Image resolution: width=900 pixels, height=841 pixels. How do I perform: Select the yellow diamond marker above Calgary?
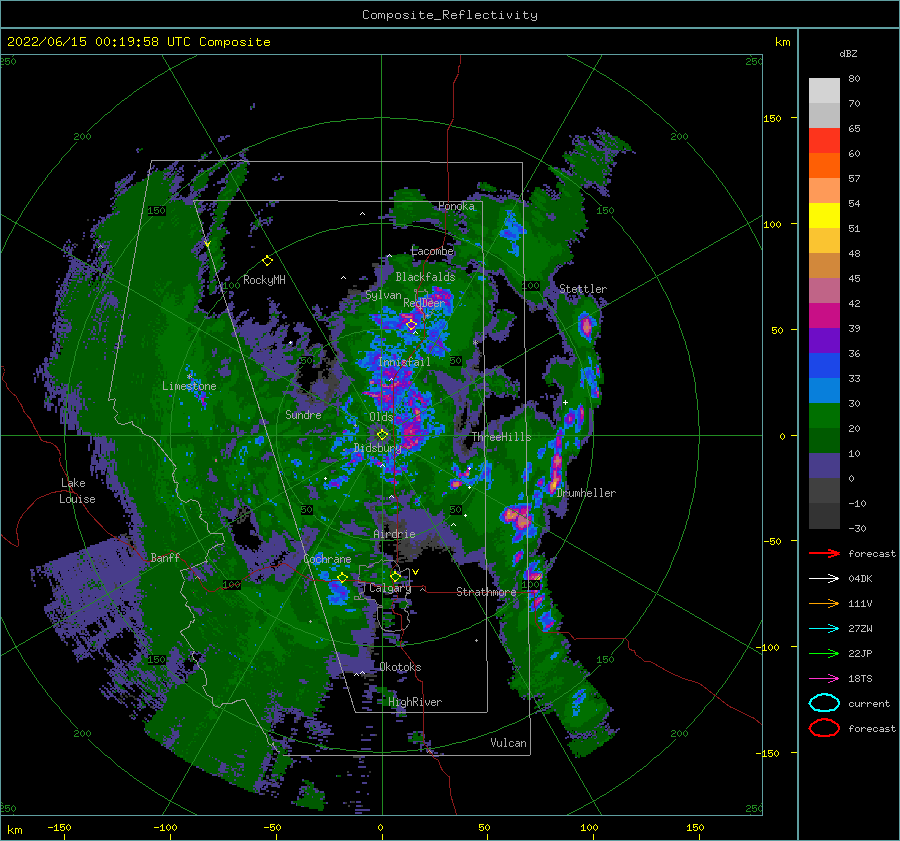click(x=395, y=576)
